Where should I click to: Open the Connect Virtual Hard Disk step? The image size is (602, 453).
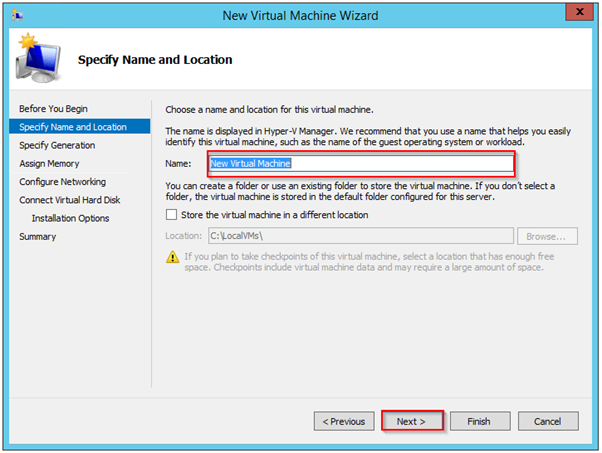tap(69, 200)
